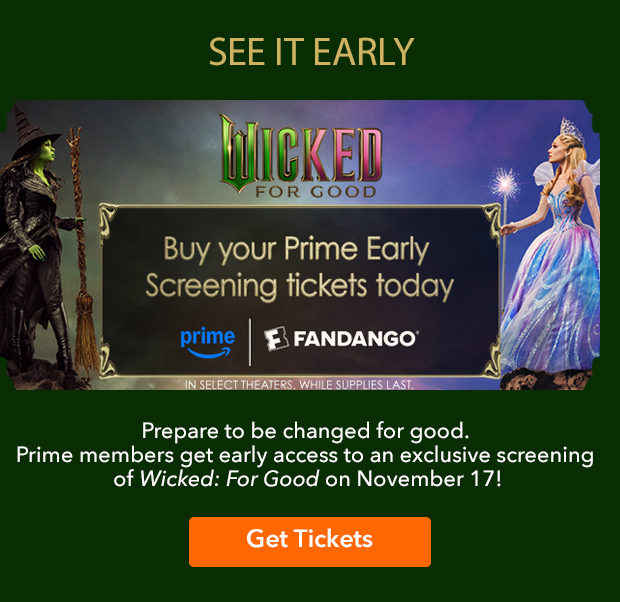Click the Fandango logo icon
Viewport: 620px width, 602px height.
pos(276,339)
